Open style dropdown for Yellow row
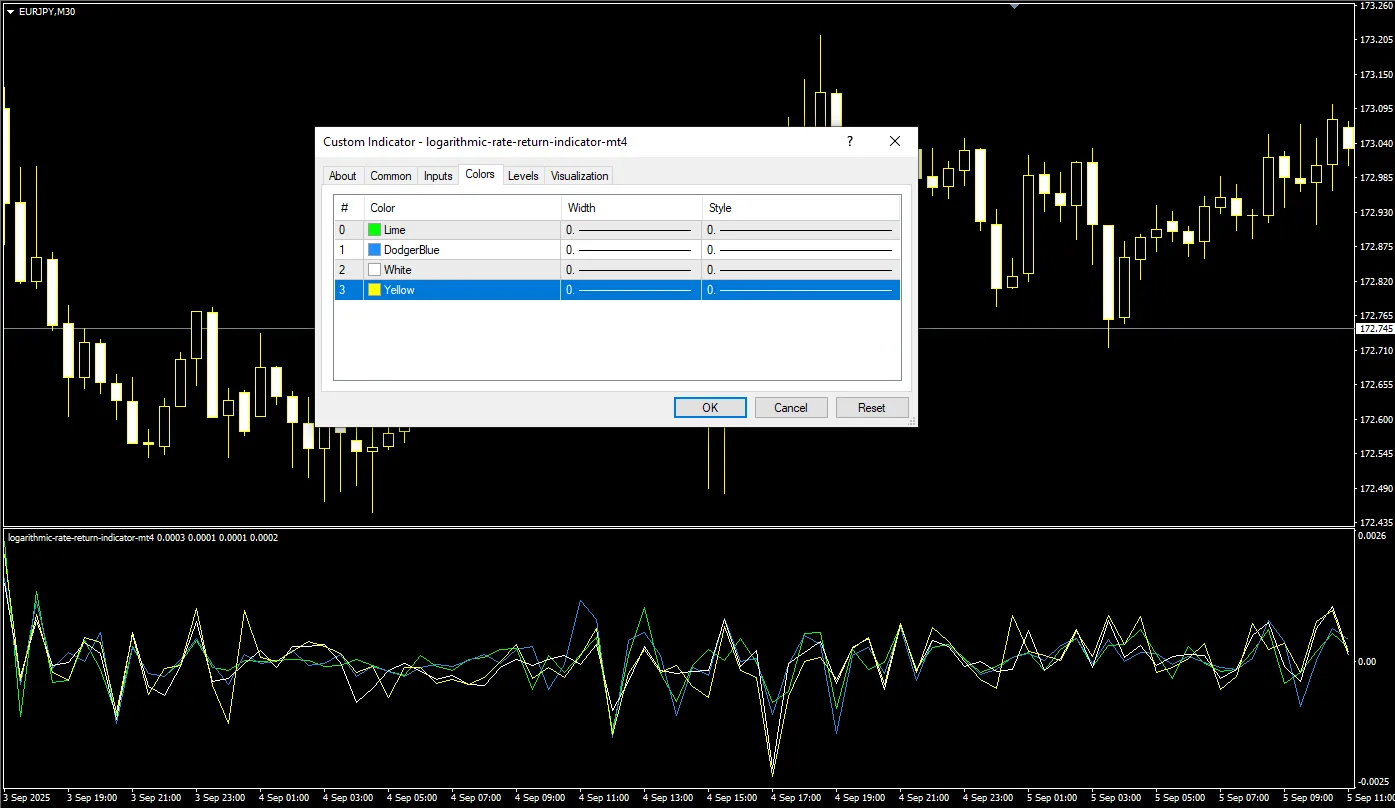 (801, 290)
